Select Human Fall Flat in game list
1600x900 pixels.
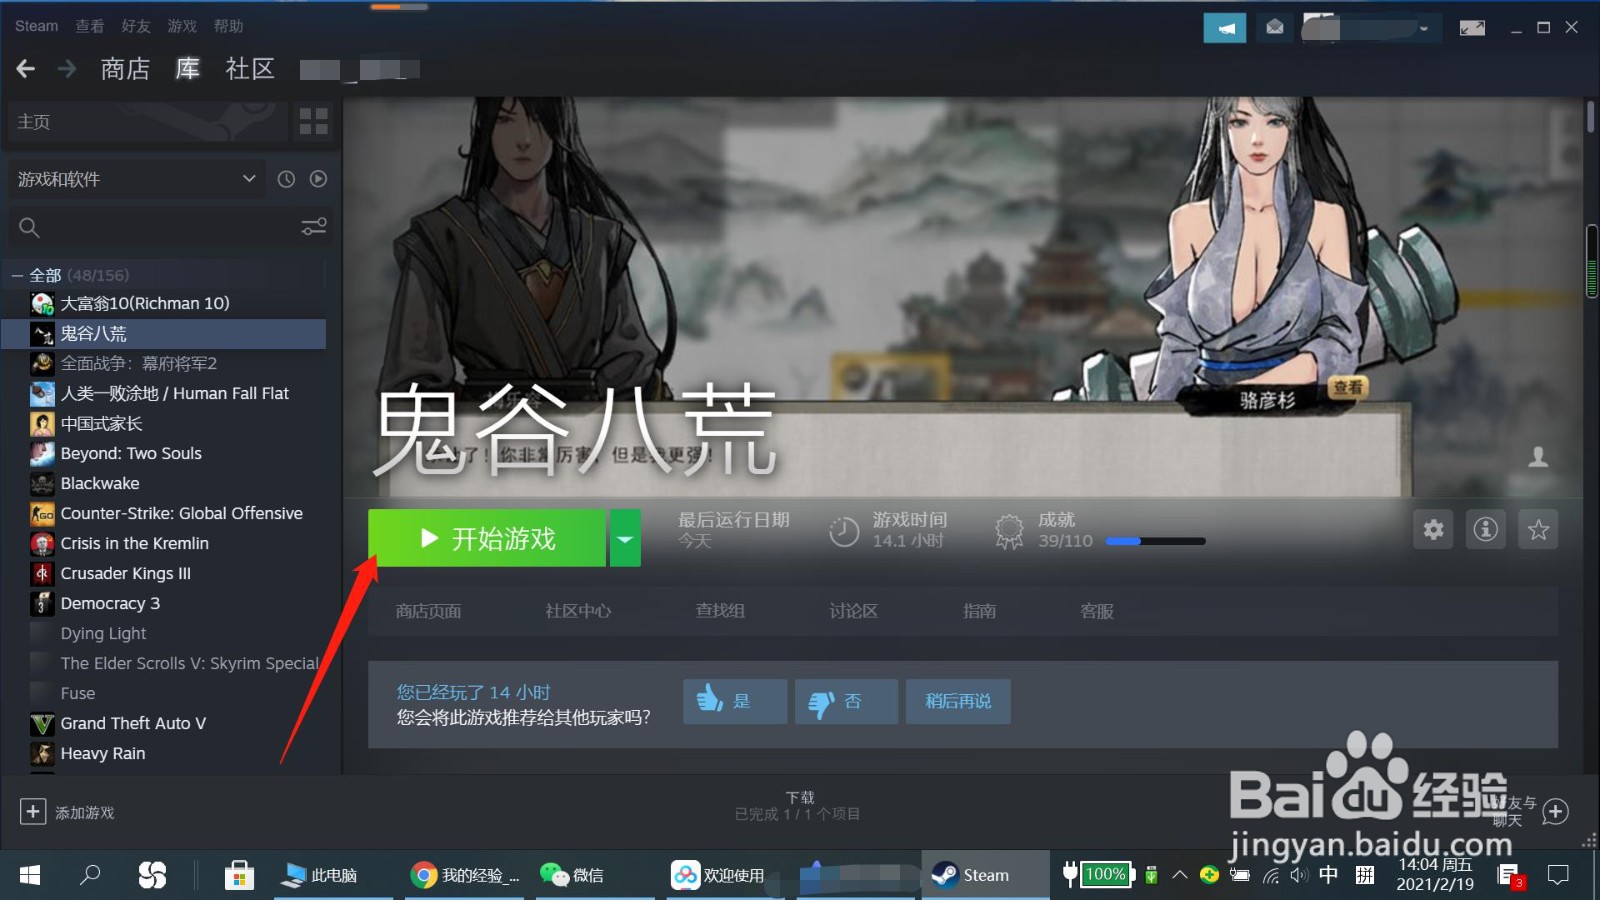[x=174, y=393]
